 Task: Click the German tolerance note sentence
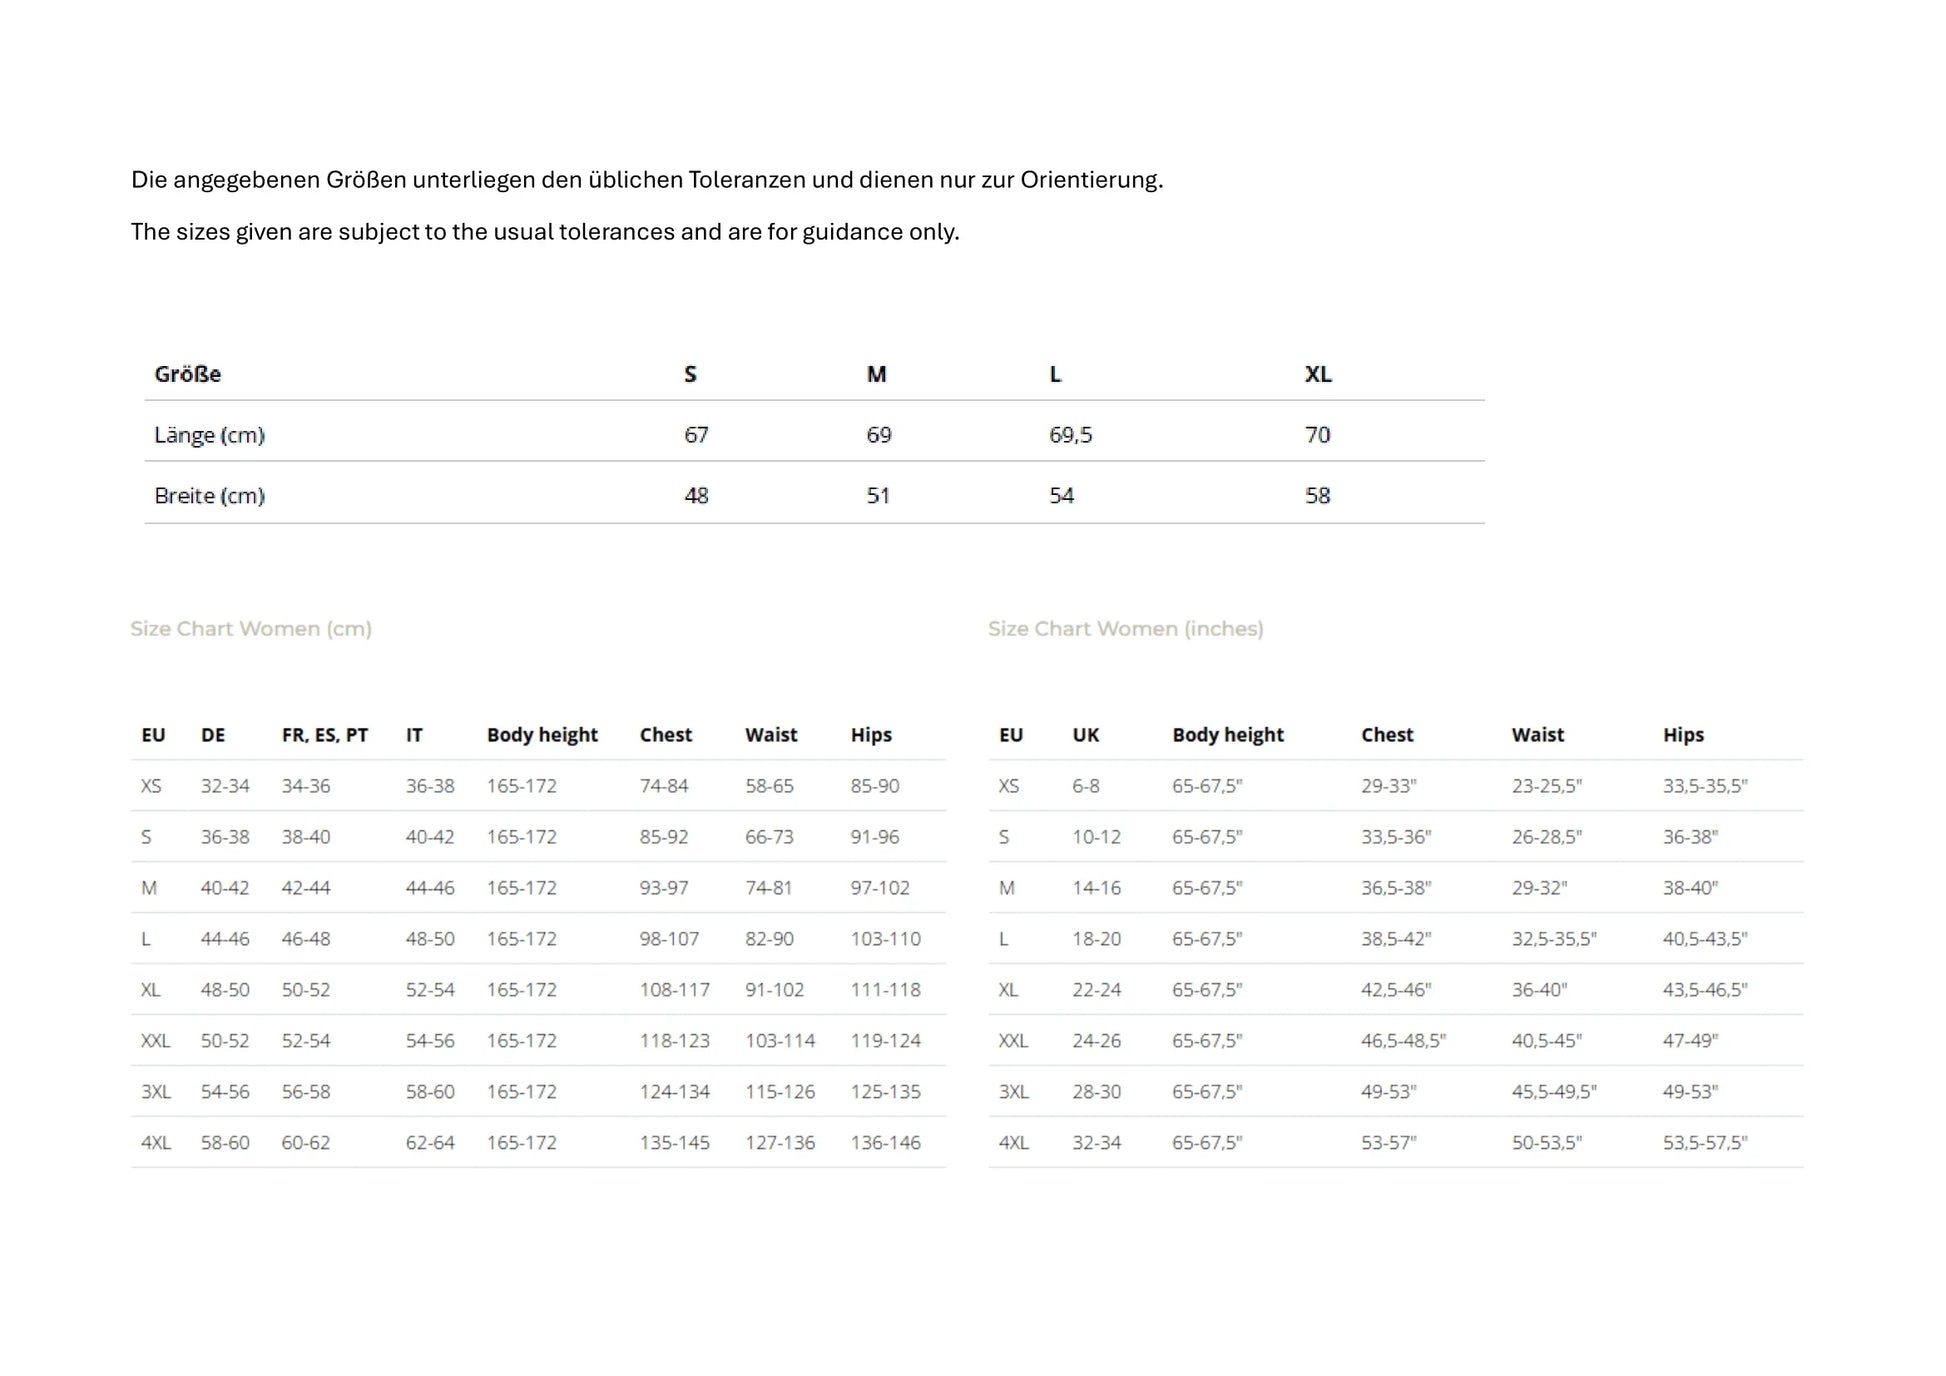pyautogui.click(x=647, y=180)
